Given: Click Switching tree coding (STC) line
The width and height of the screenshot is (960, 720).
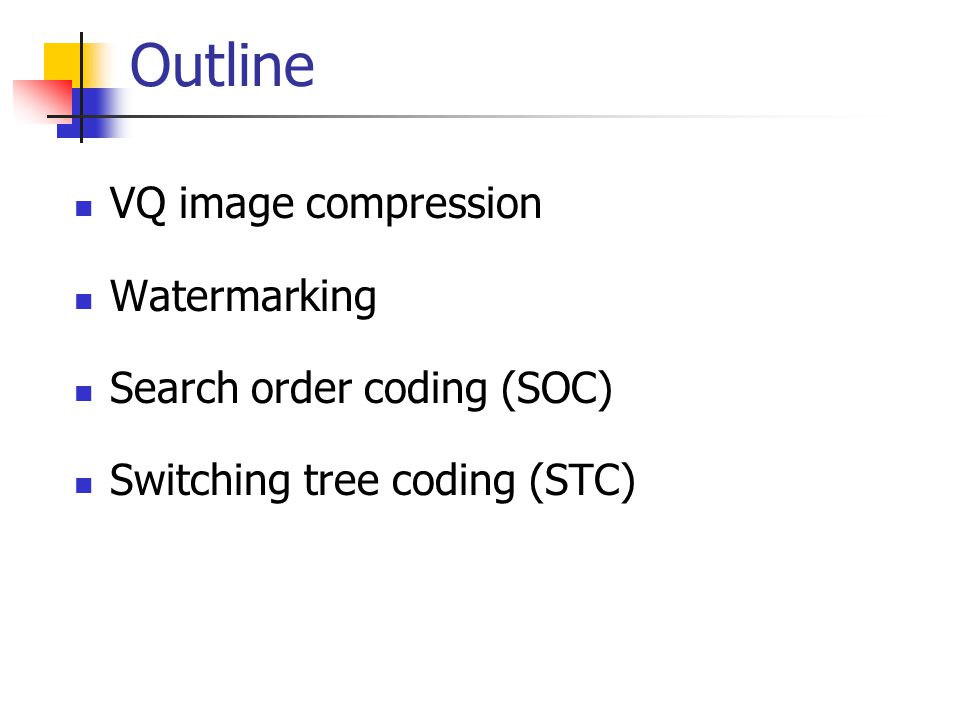Looking at the screenshot, I should pyautogui.click(x=372, y=481).
